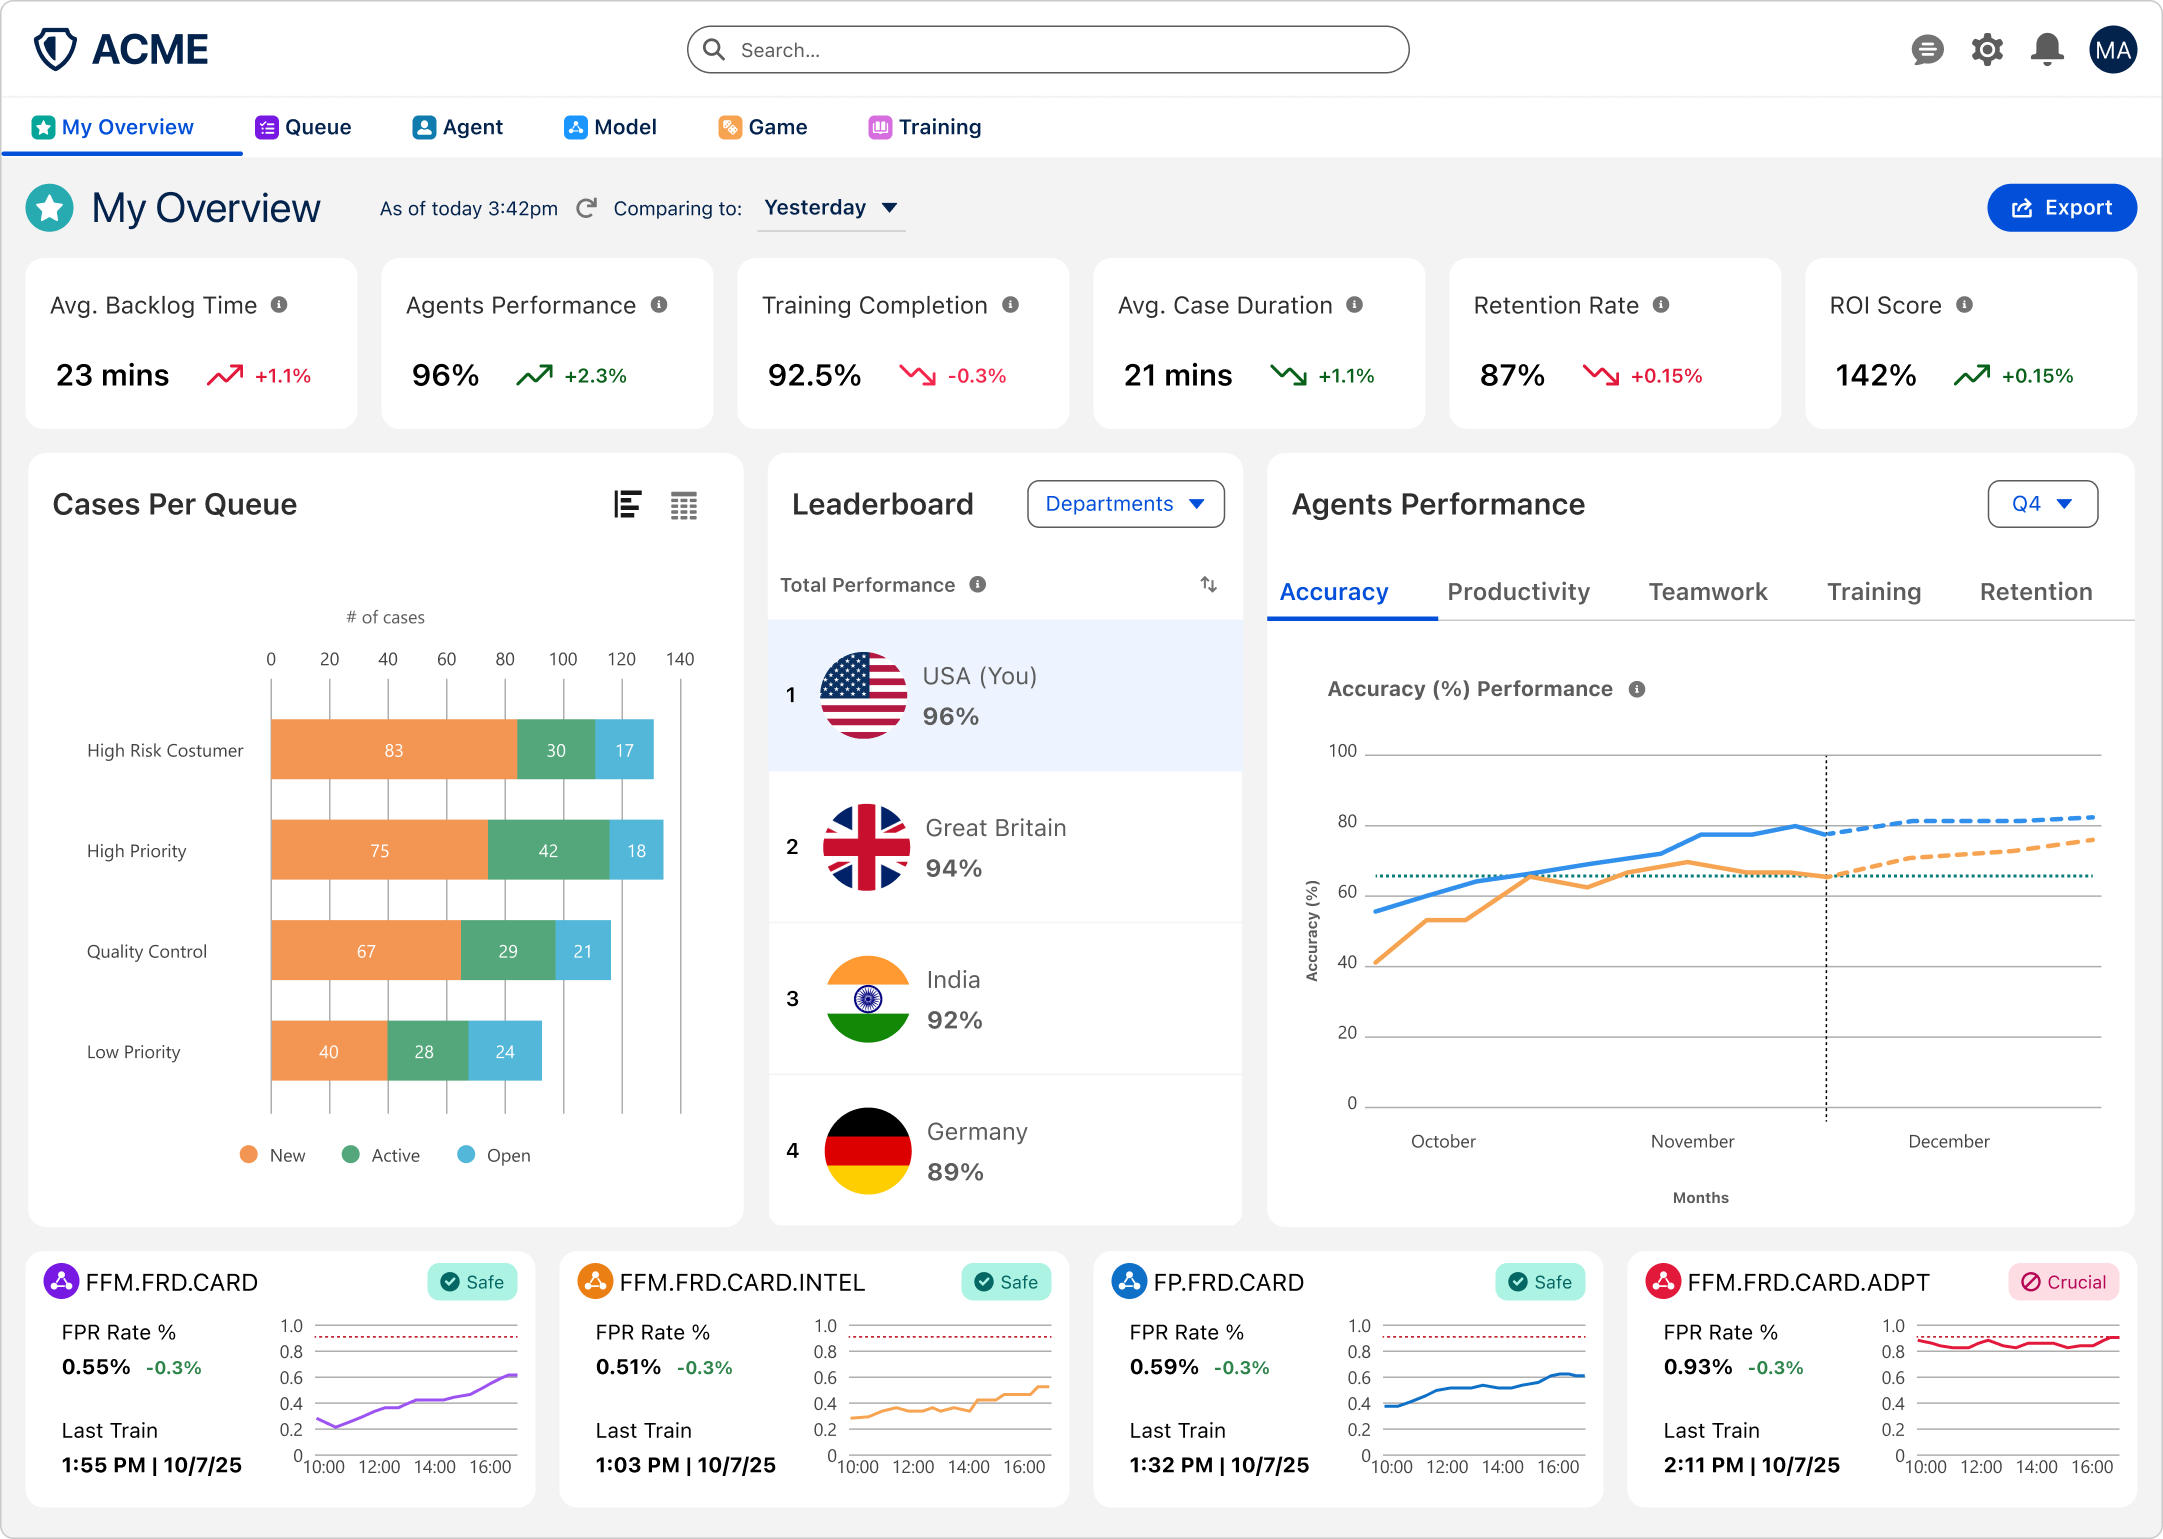The image size is (2163, 1539).
Task: Open the Training navigation tab
Action: 925,127
